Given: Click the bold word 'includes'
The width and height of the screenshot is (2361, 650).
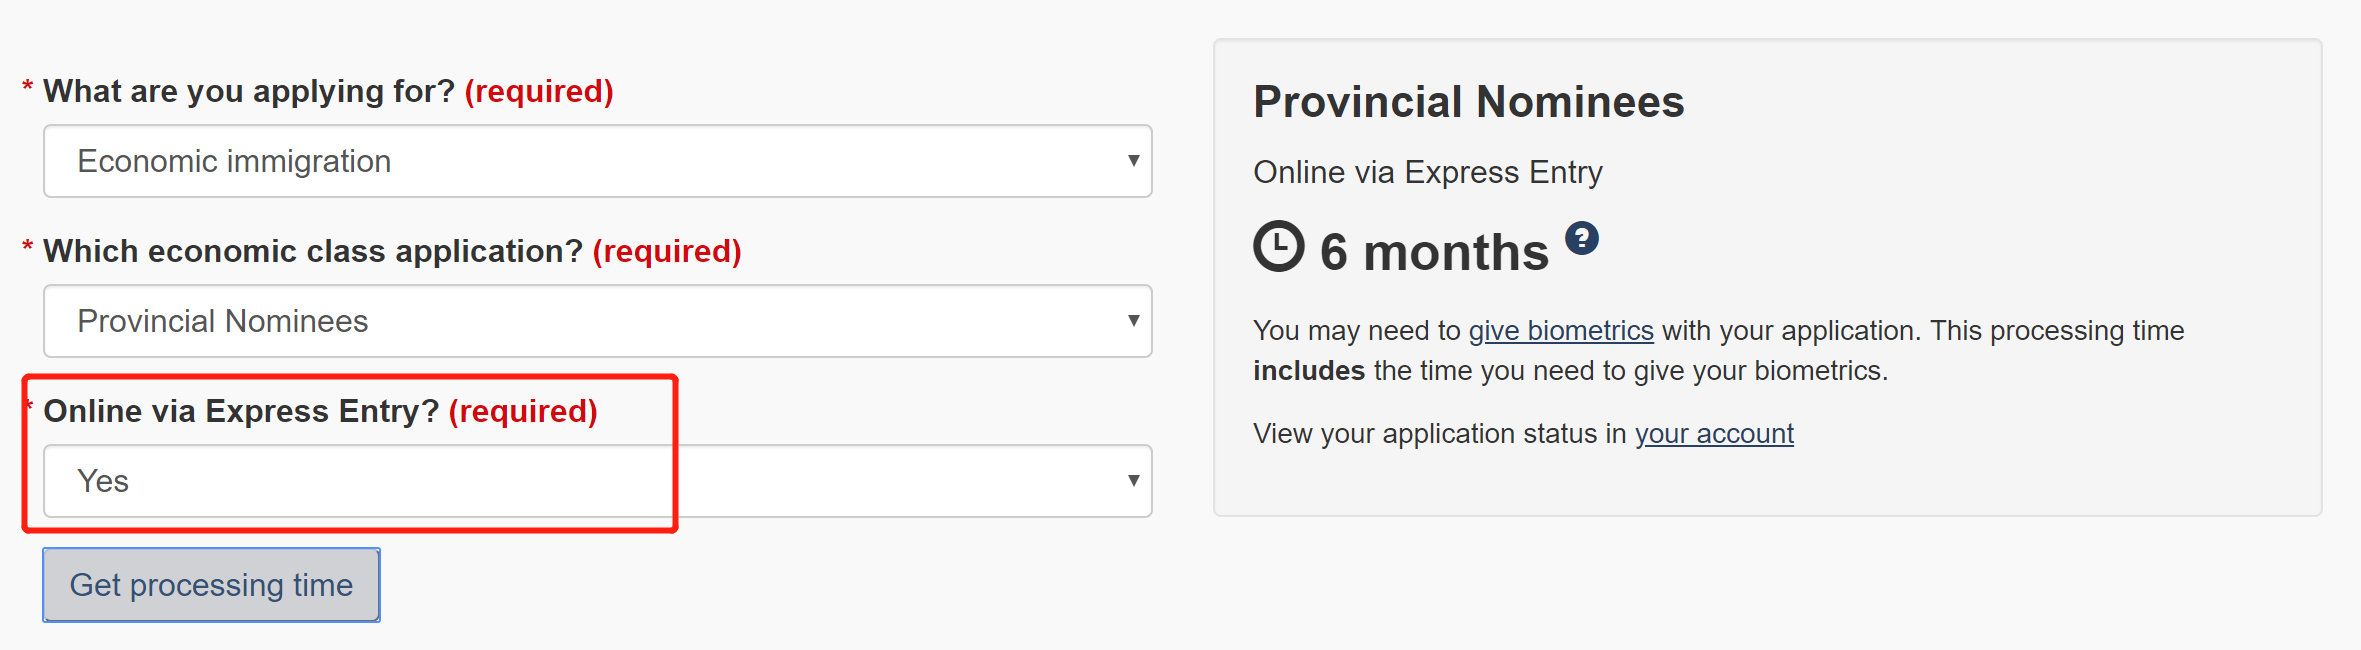Looking at the screenshot, I should [x=1308, y=371].
